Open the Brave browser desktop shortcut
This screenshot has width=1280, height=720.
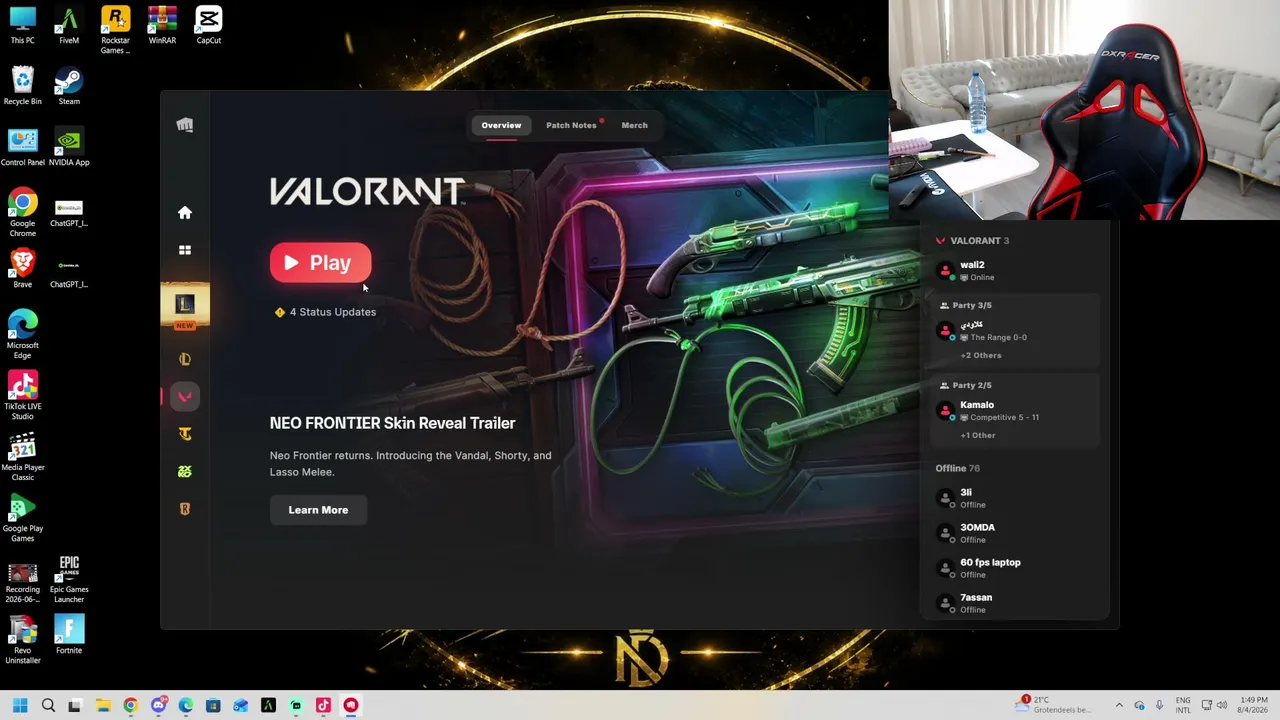tap(23, 269)
